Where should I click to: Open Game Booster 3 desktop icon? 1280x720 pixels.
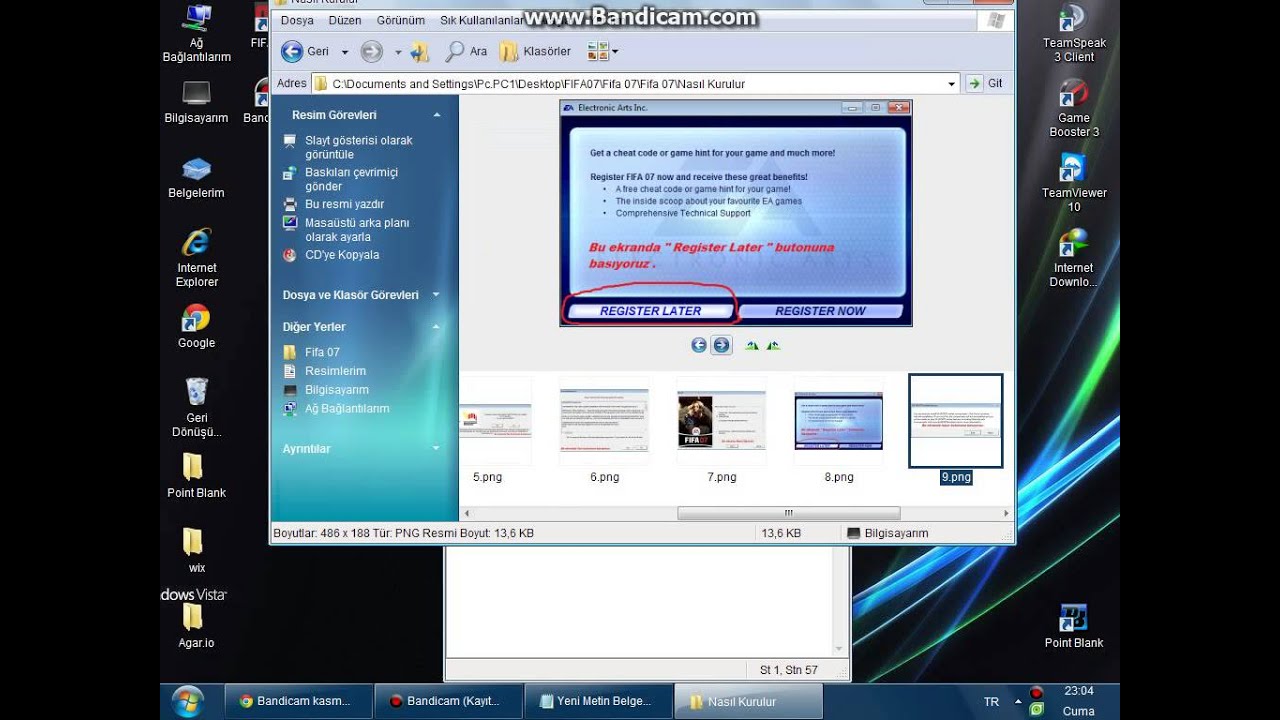(1073, 108)
